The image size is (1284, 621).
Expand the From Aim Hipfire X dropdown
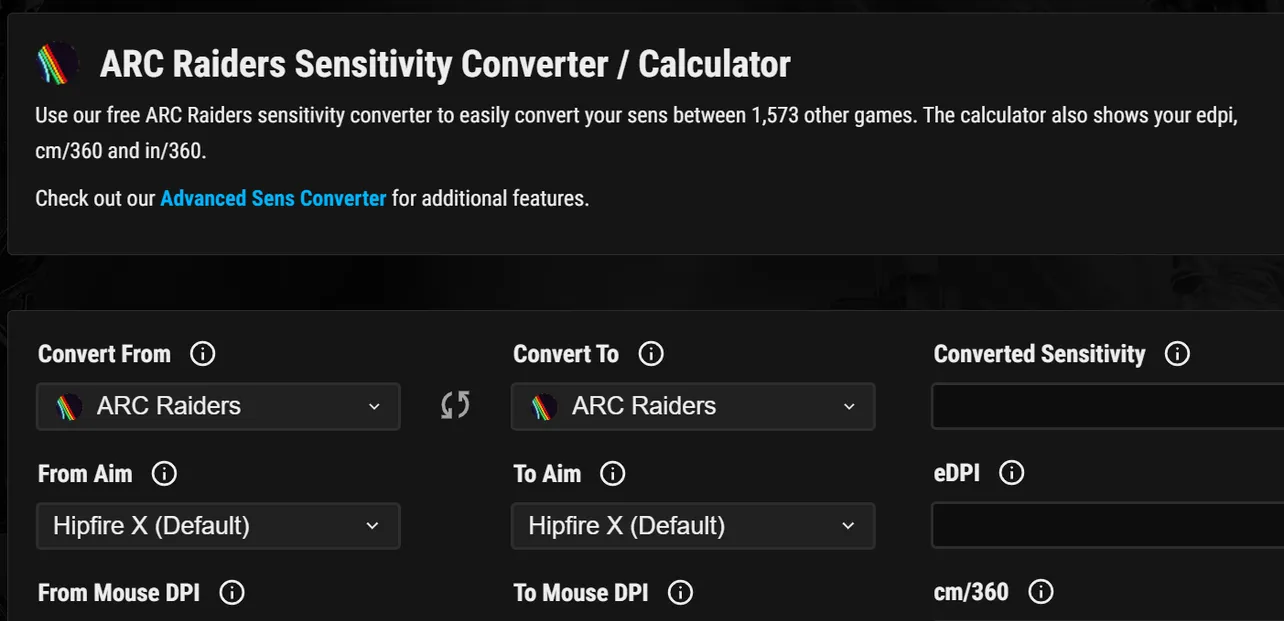click(218, 525)
